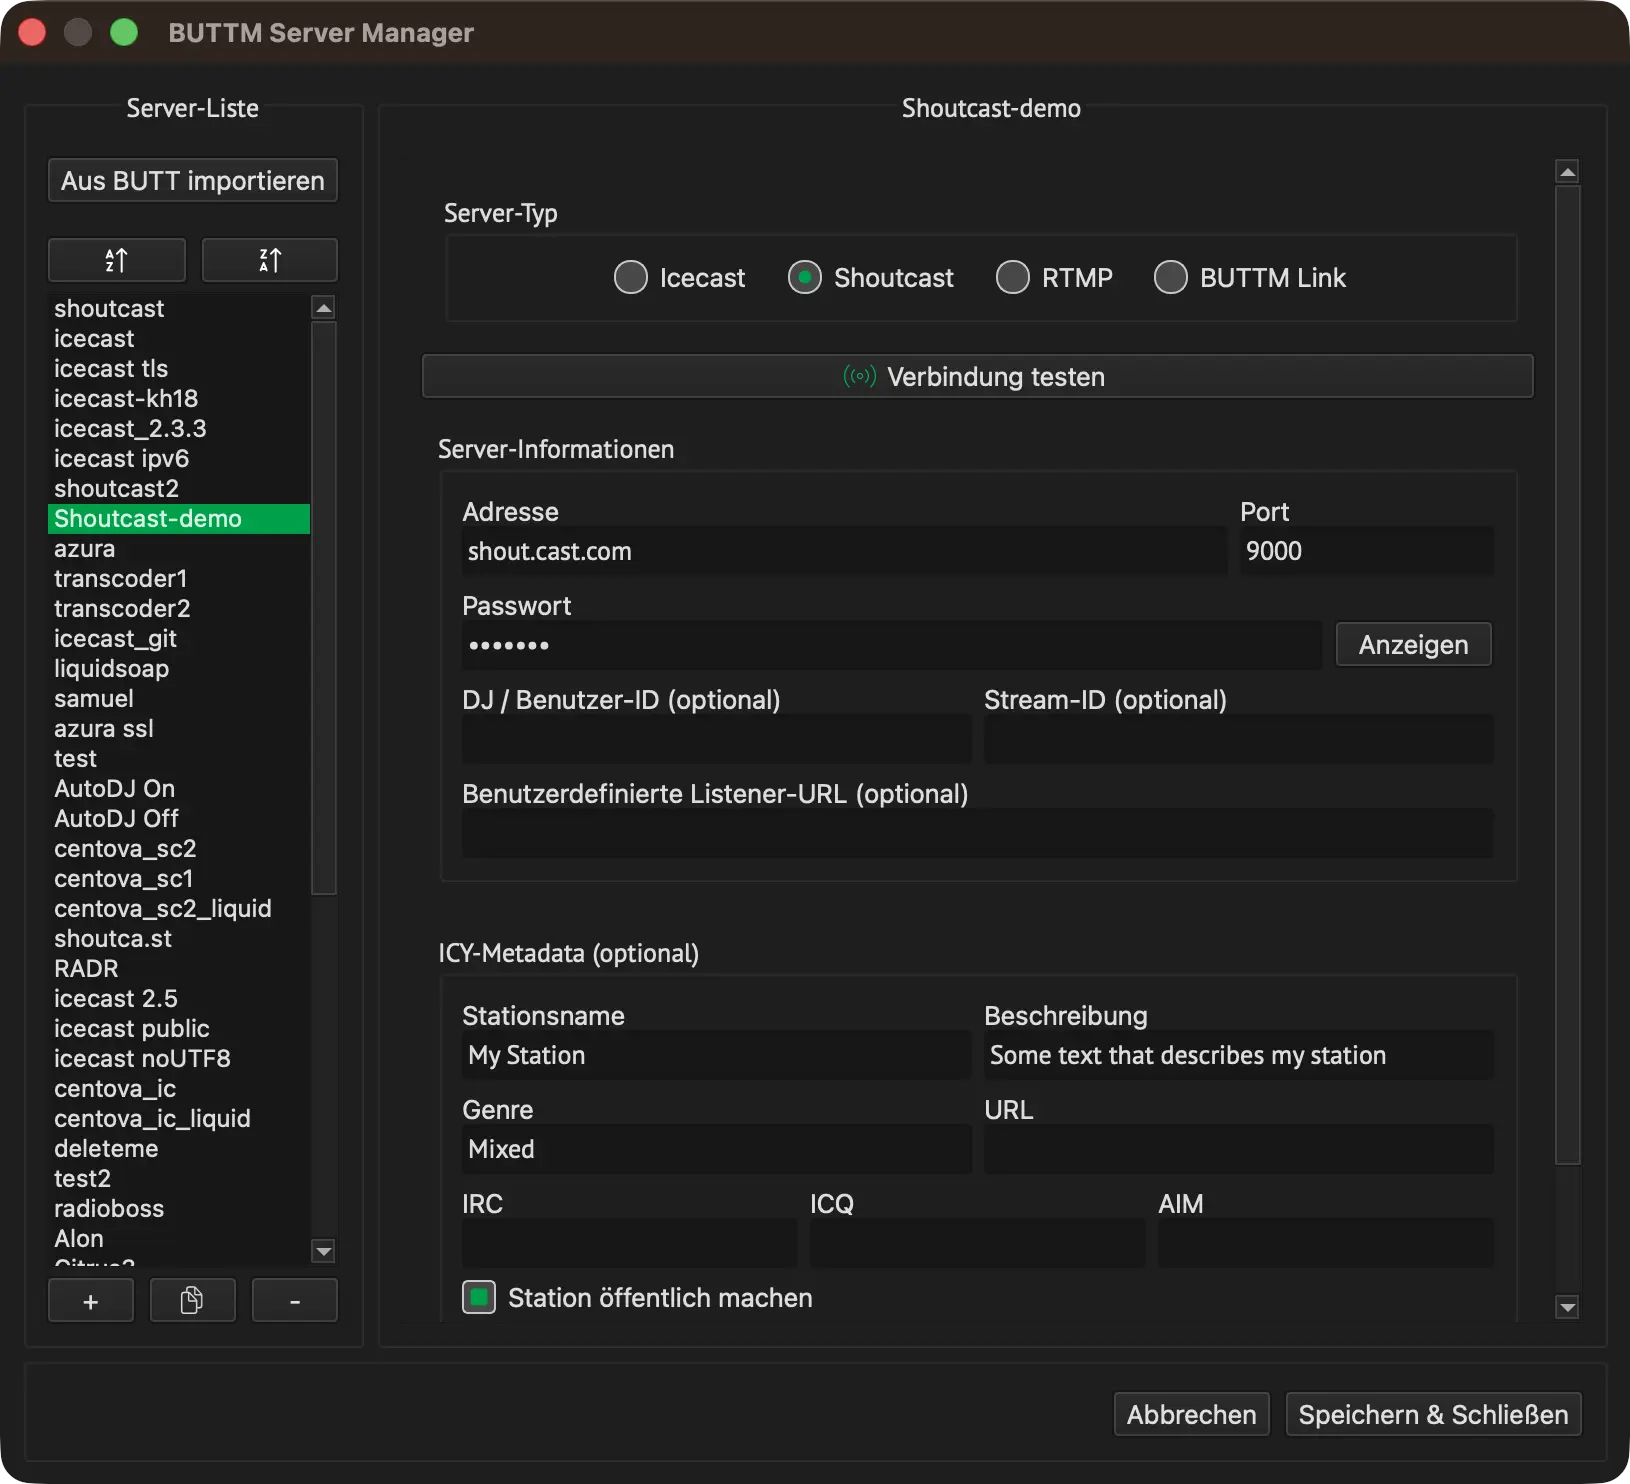This screenshot has width=1630, height=1484.
Task: Click the Stream-ID input field
Action: point(1239,739)
